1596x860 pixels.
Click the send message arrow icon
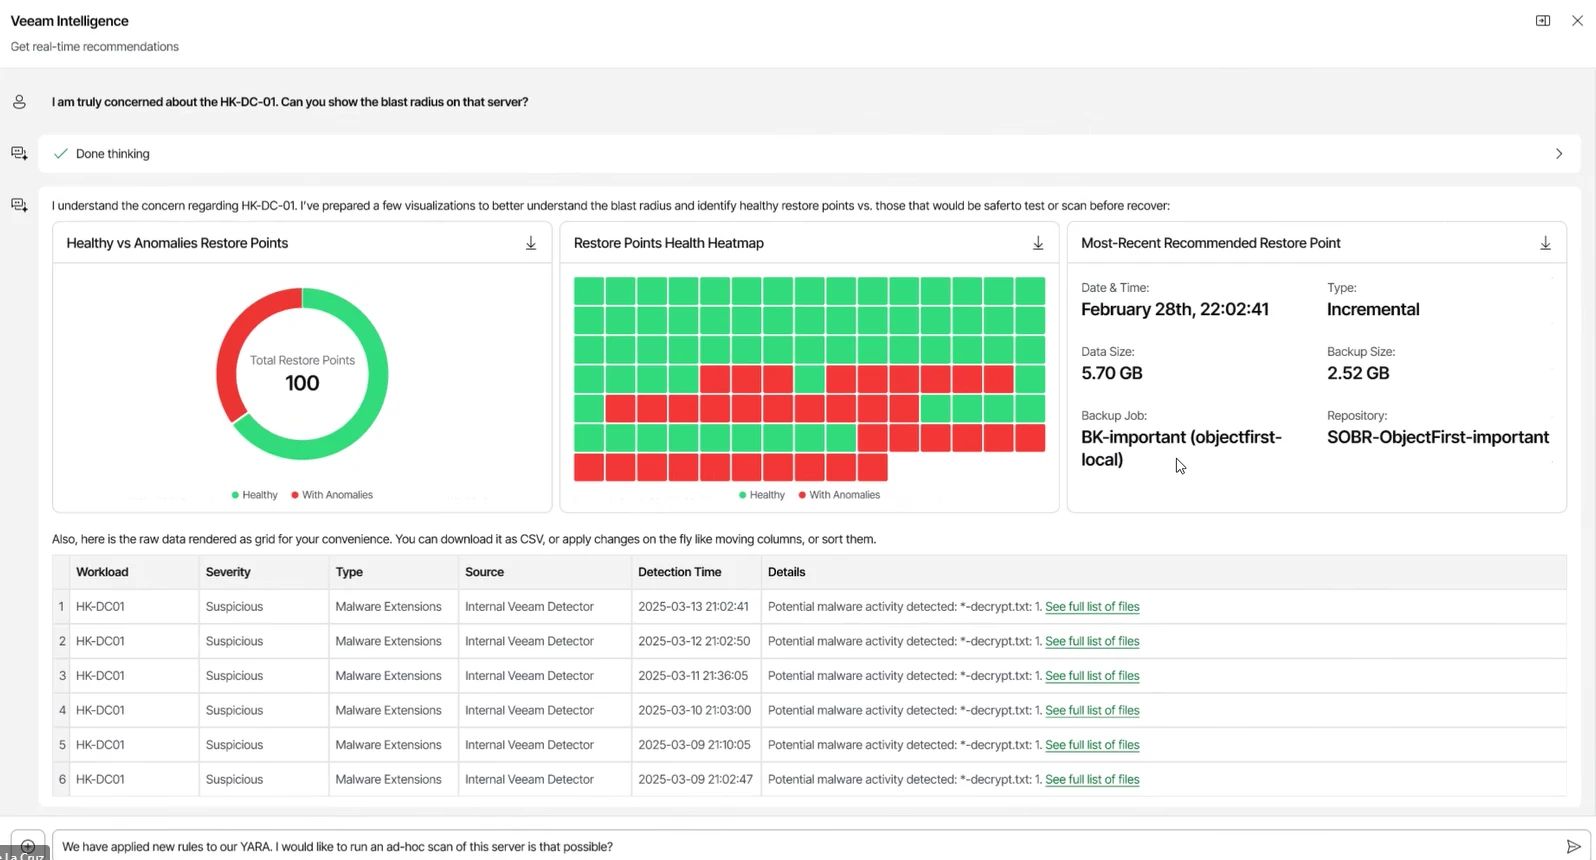(1573, 846)
